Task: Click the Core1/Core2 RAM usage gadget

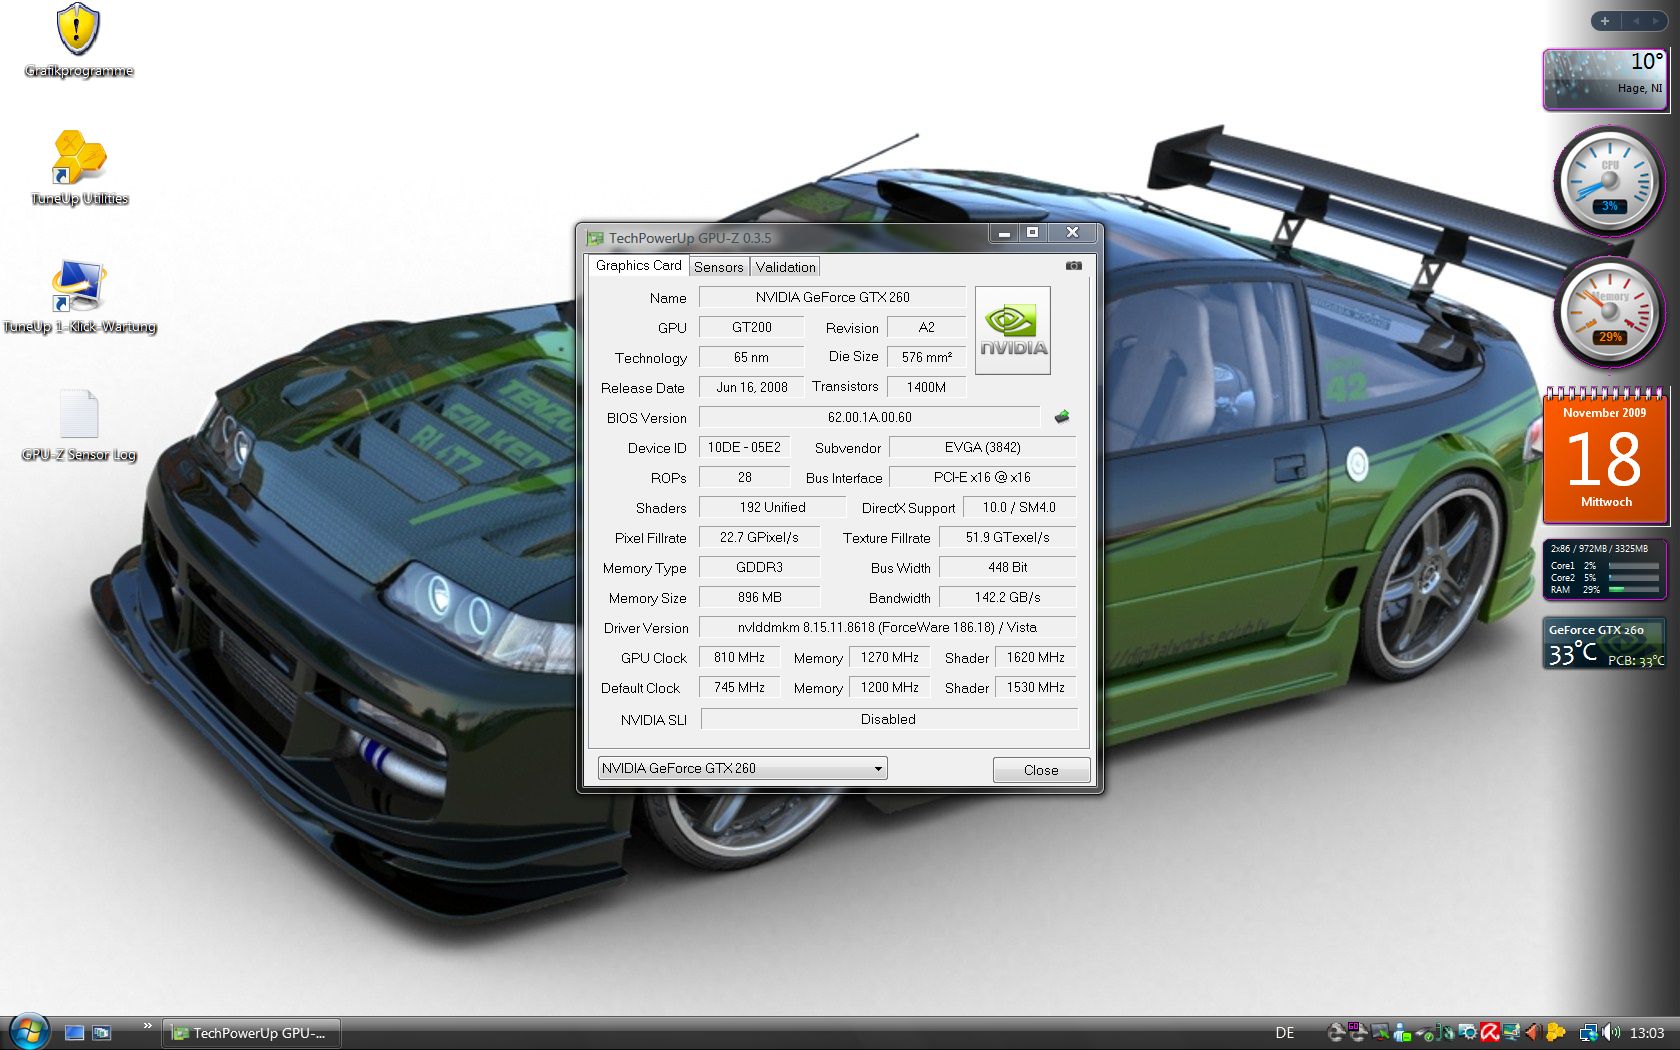Action: [1605, 569]
